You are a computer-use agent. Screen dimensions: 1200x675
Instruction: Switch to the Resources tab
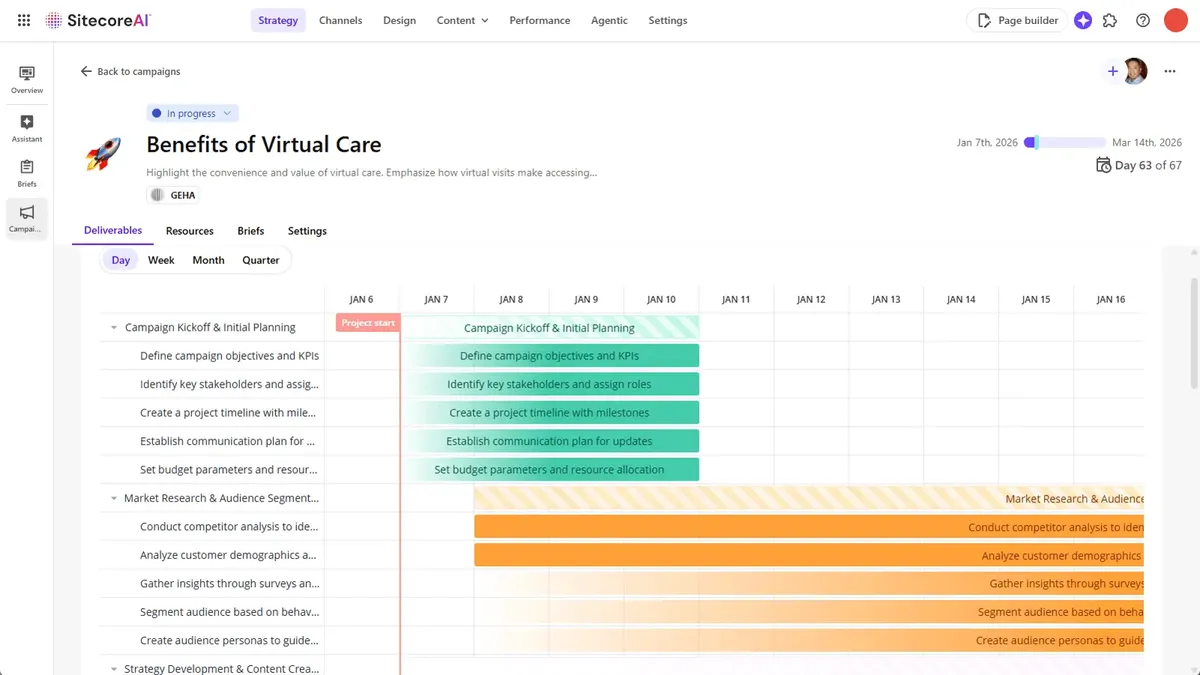pyautogui.click(x=189, y=230)
